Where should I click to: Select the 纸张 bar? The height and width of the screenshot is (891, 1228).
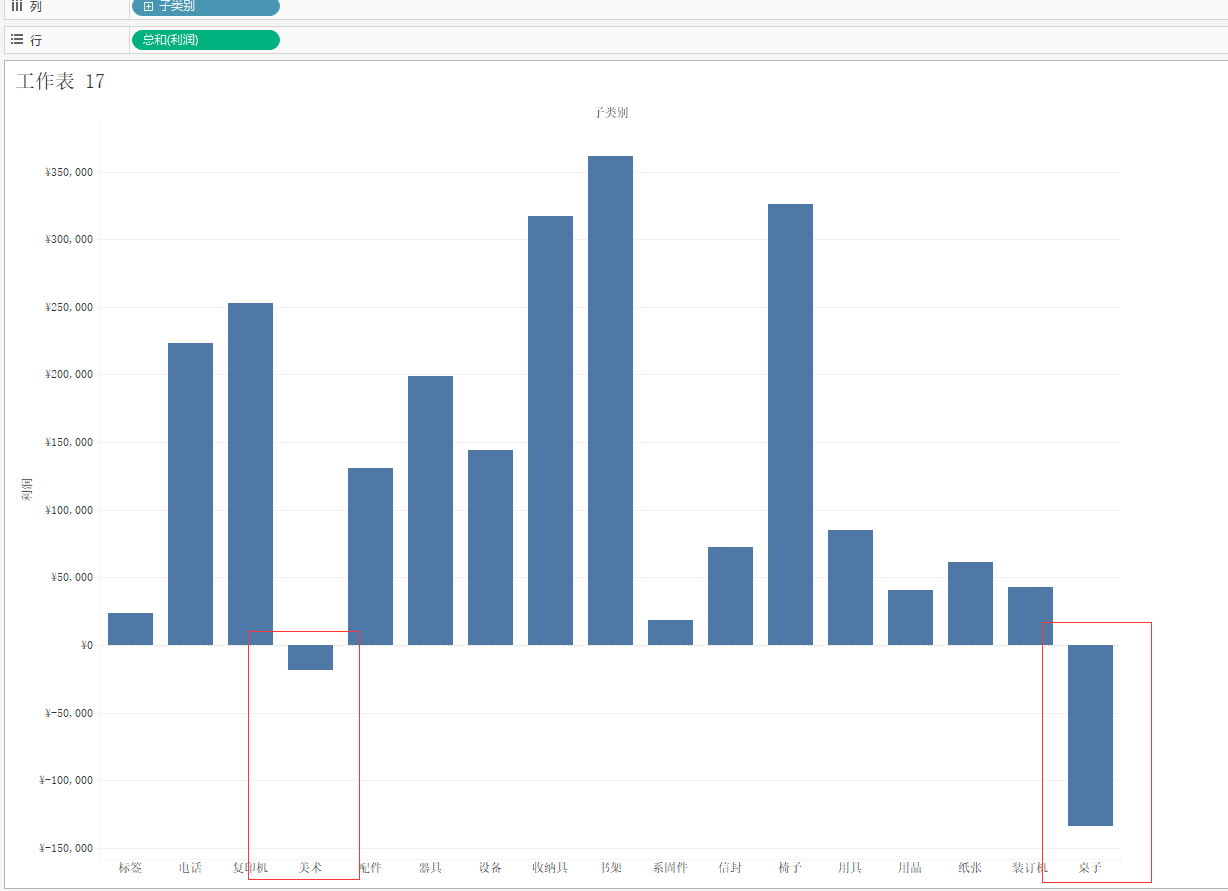970,603
